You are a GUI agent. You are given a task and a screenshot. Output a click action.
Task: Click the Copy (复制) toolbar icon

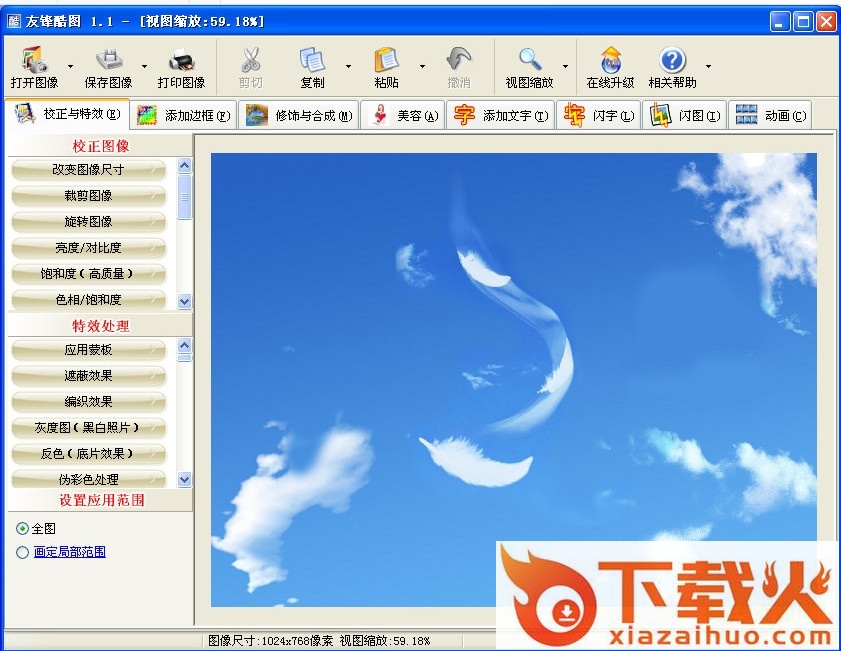(312, 60)
